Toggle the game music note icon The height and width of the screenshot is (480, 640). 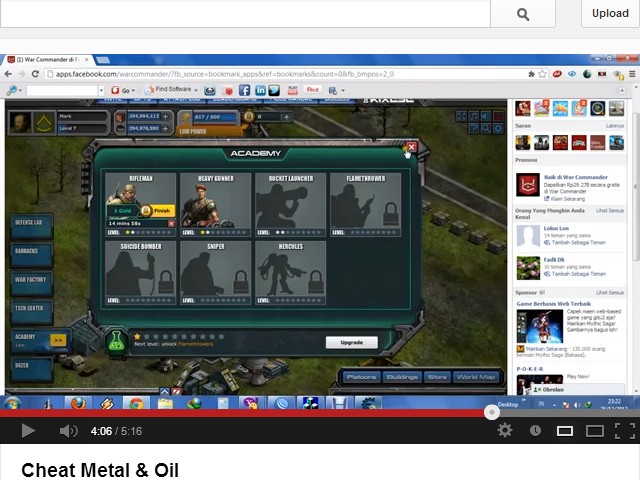(x=473, y=116)
